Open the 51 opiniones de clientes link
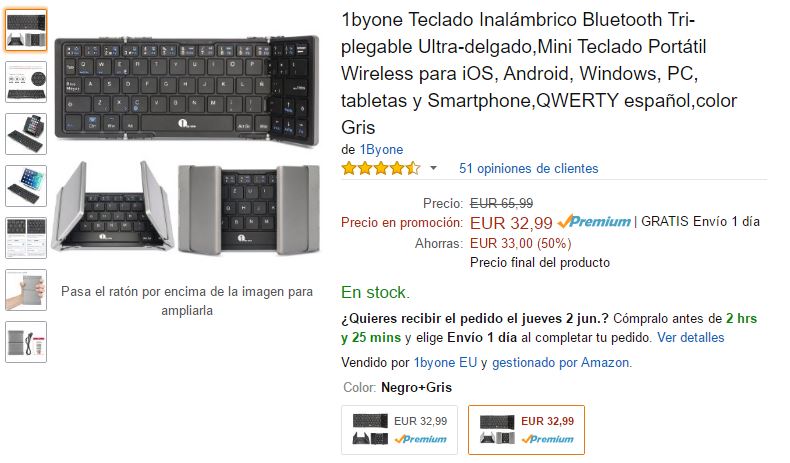Image resolution: width=790 pixels, height=463 pixels. pos(528,168)
